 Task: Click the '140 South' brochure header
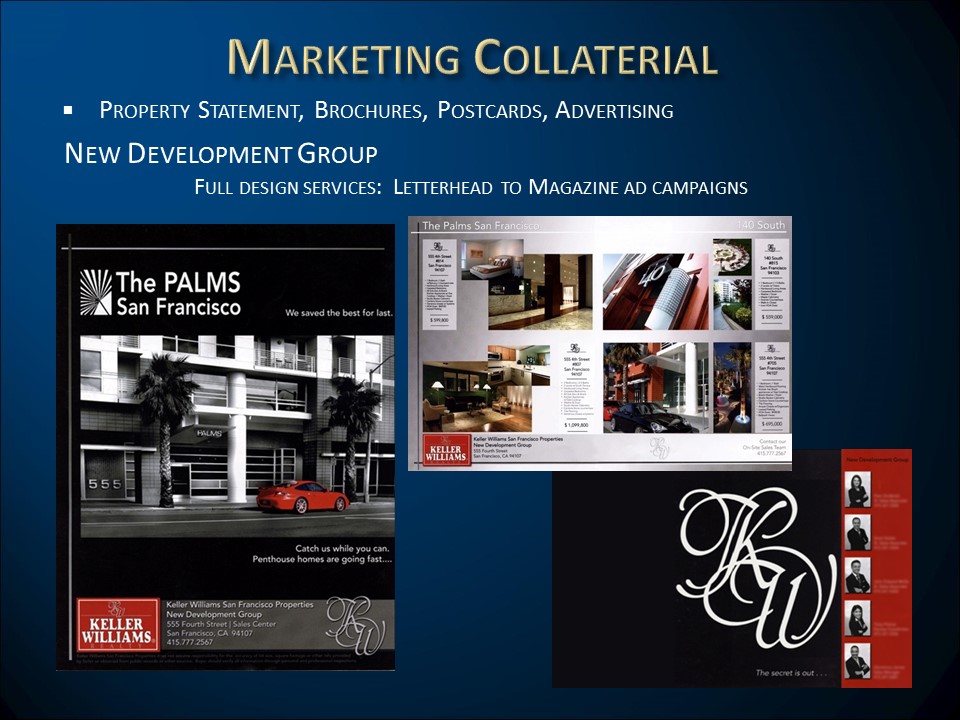pos(760,225)
